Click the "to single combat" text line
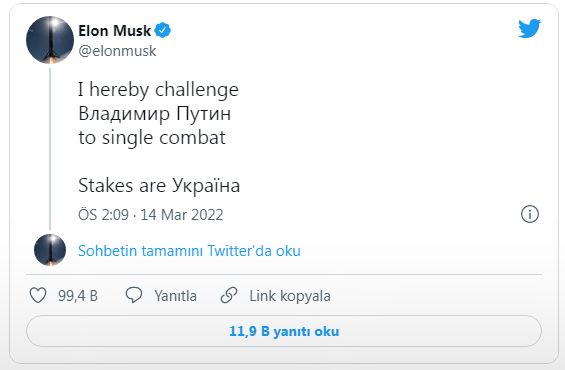Screen dimensions: 565x370 152,138
